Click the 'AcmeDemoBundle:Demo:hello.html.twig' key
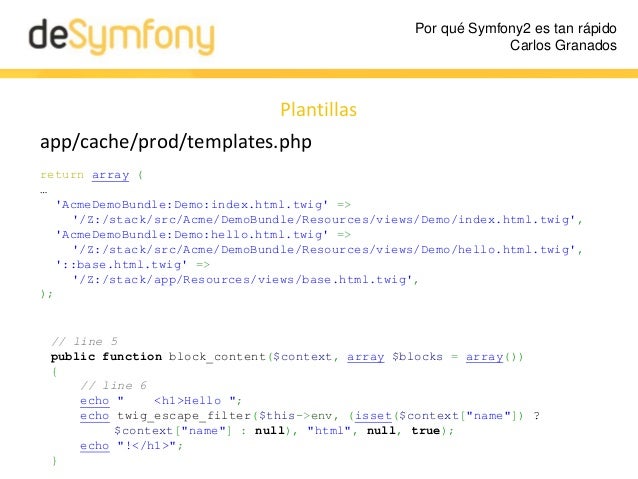This screenshot has height=479, width=638. tap(192, 234)
